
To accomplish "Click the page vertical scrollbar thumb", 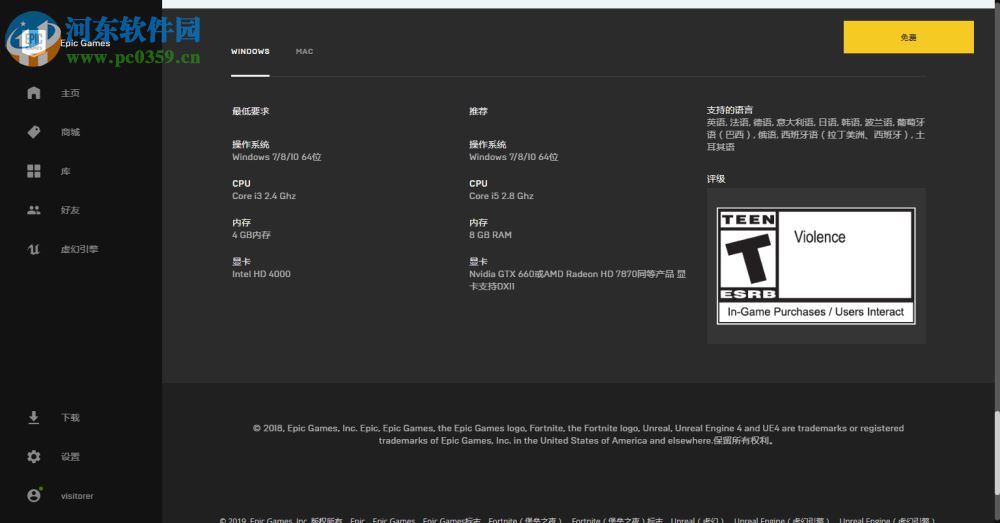I will (x=996, y=453).
